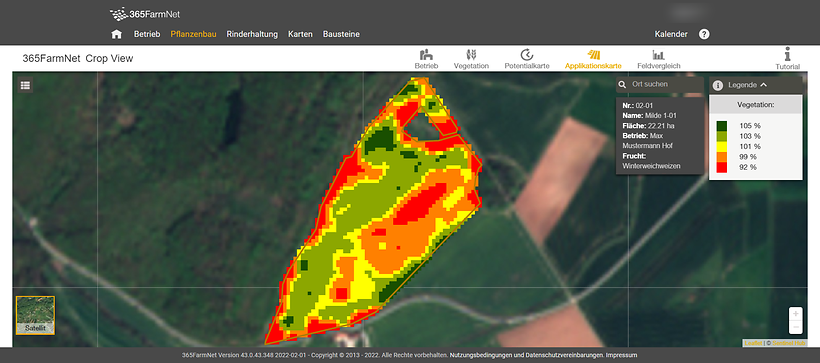The height and width of the screenshot is (363, 820).
Task: Open the Betrieb view icon in Crop View
Action: point(426,54)
